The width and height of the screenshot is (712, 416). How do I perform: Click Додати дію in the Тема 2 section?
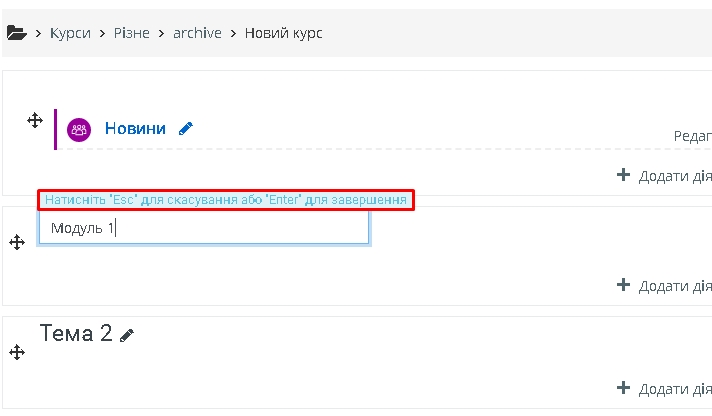click(675, 389)
